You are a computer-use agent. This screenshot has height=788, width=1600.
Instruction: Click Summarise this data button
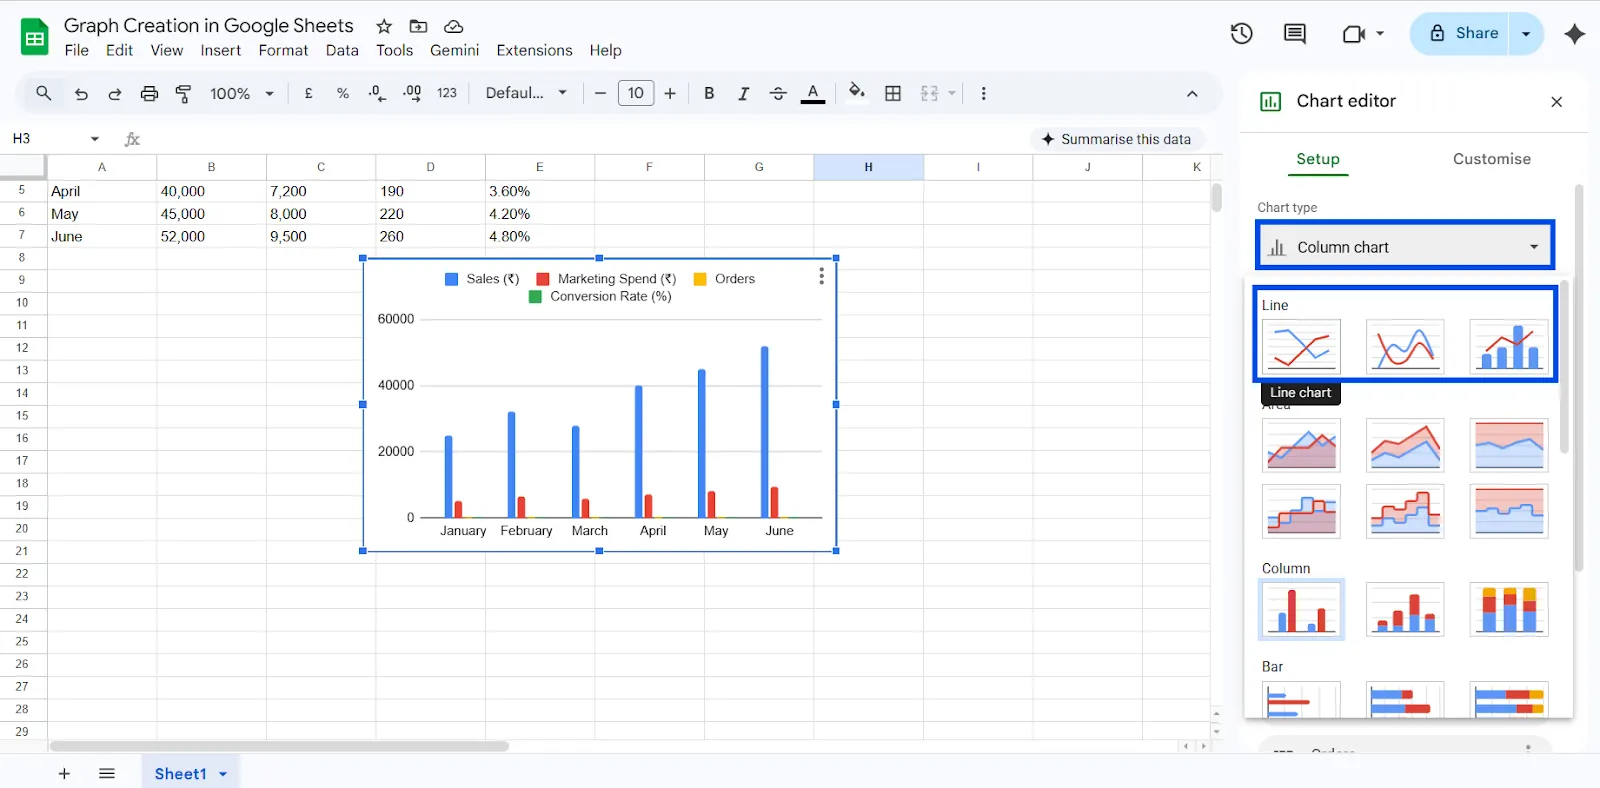click(1116, 139)
